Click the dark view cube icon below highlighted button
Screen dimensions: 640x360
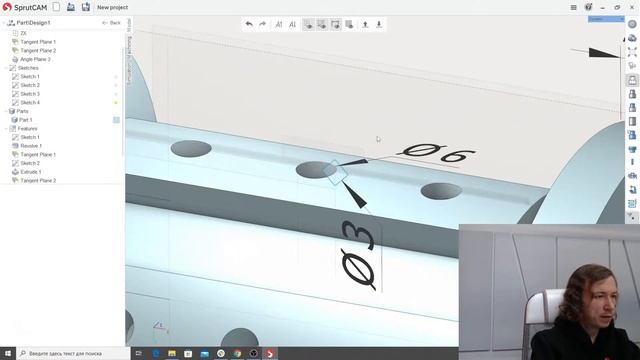coord(632,94)
